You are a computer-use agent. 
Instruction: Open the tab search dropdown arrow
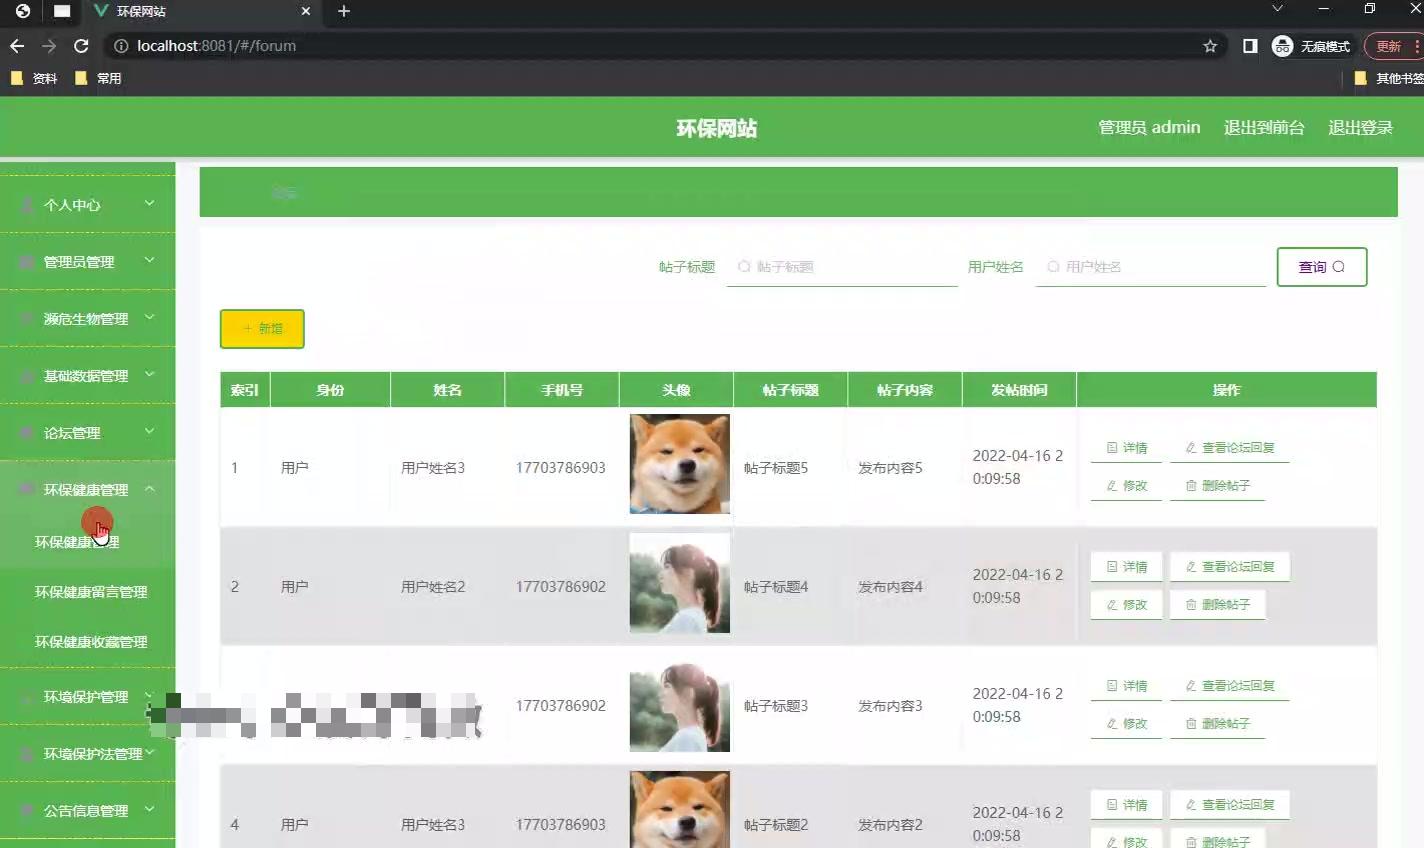tap(1277, 9)
